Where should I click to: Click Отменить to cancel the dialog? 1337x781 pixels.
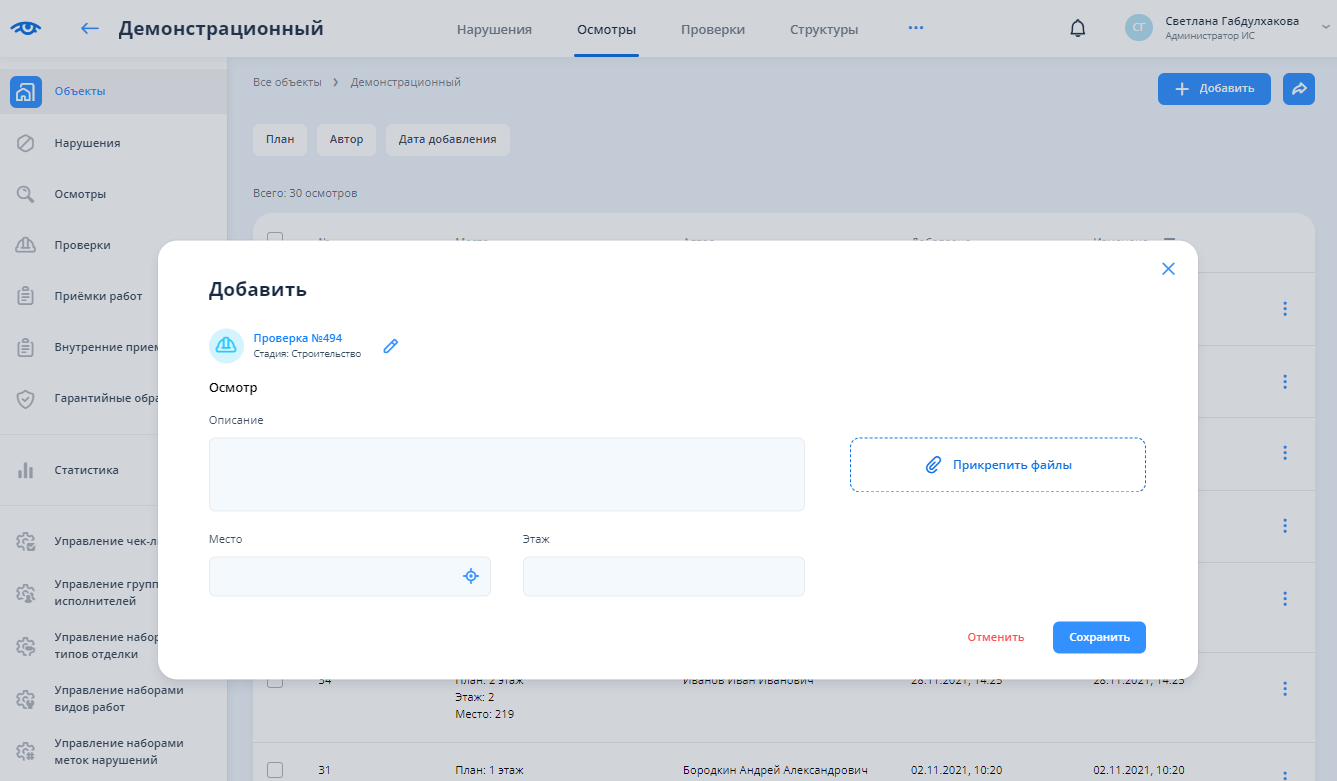point(995,637)
